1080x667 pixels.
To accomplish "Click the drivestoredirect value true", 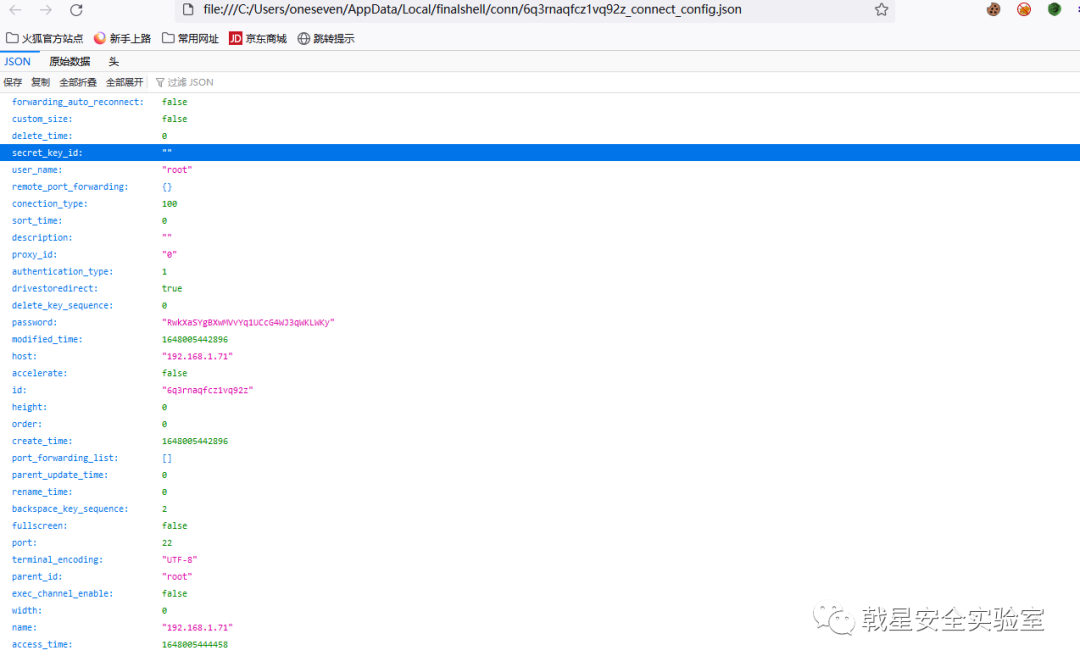I will [x=172, y=289].
